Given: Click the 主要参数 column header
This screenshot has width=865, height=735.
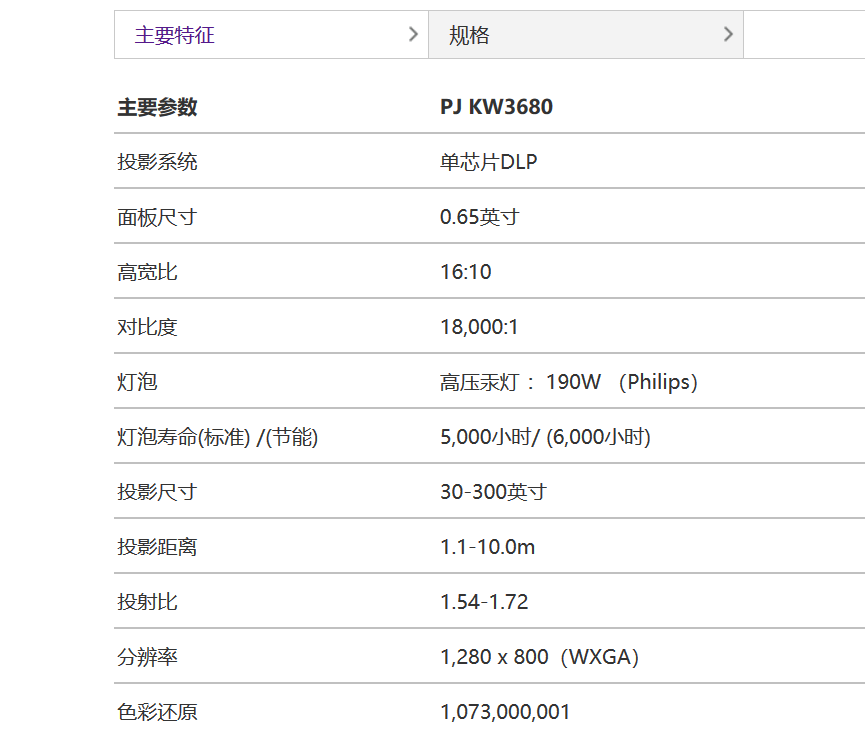Looking at the screenshot, I should (157, 107).
